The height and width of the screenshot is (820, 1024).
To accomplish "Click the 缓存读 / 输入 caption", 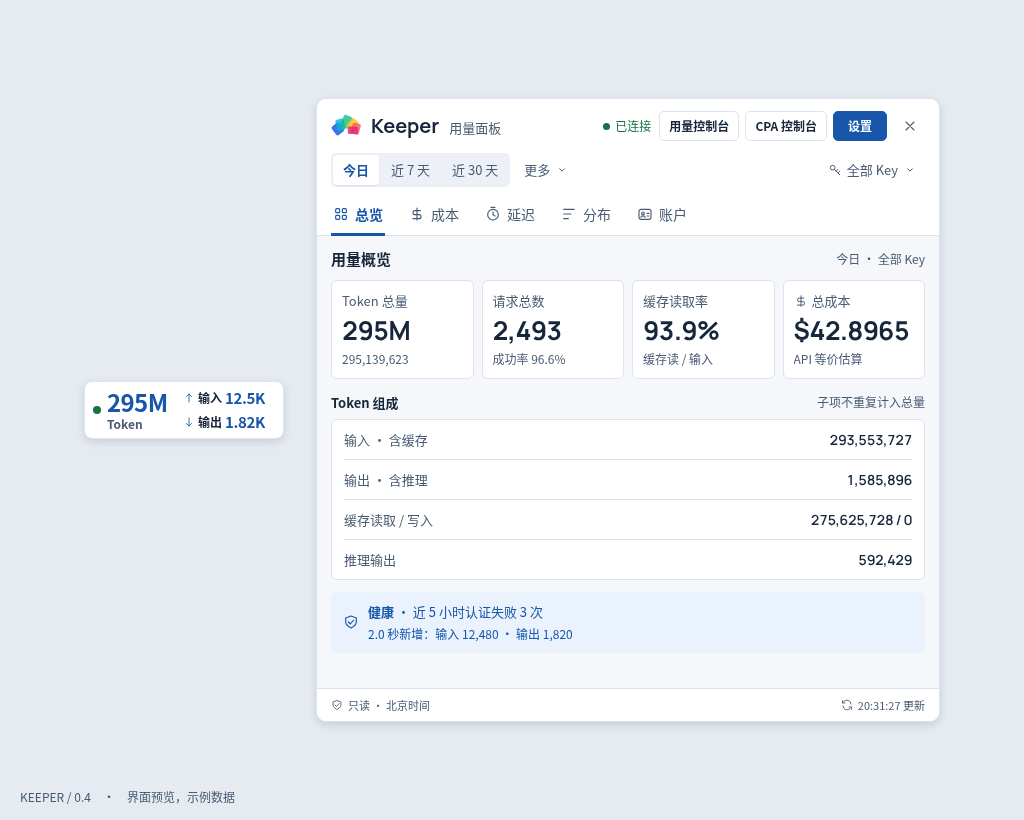I will point(677,359).
